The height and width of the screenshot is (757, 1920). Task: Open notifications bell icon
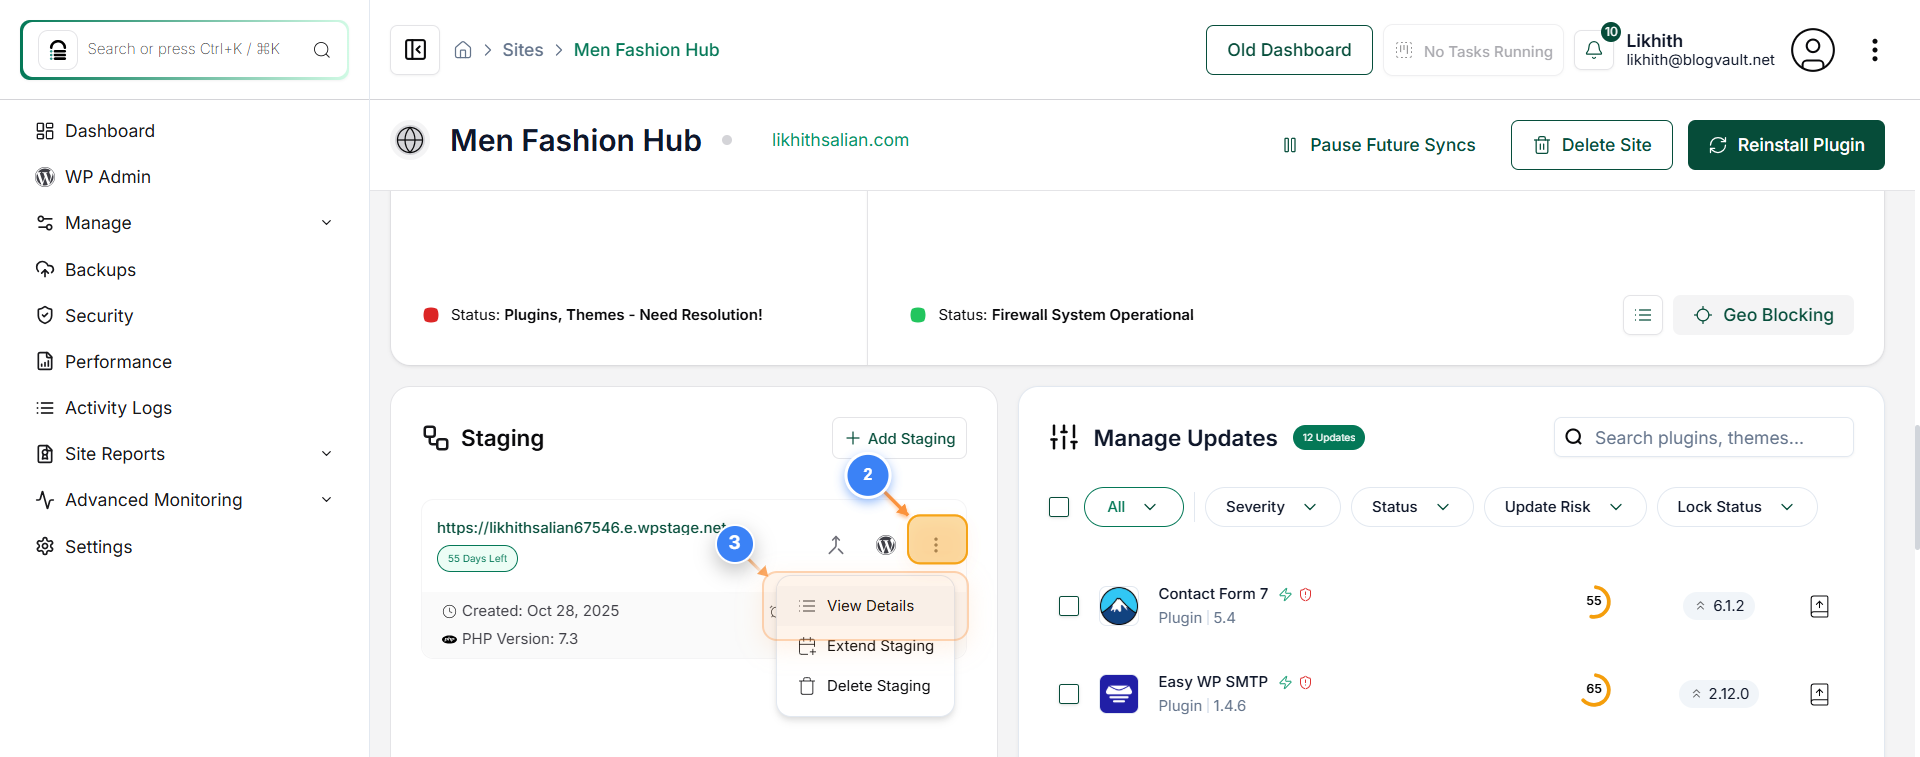click(x=1594, y=50)
